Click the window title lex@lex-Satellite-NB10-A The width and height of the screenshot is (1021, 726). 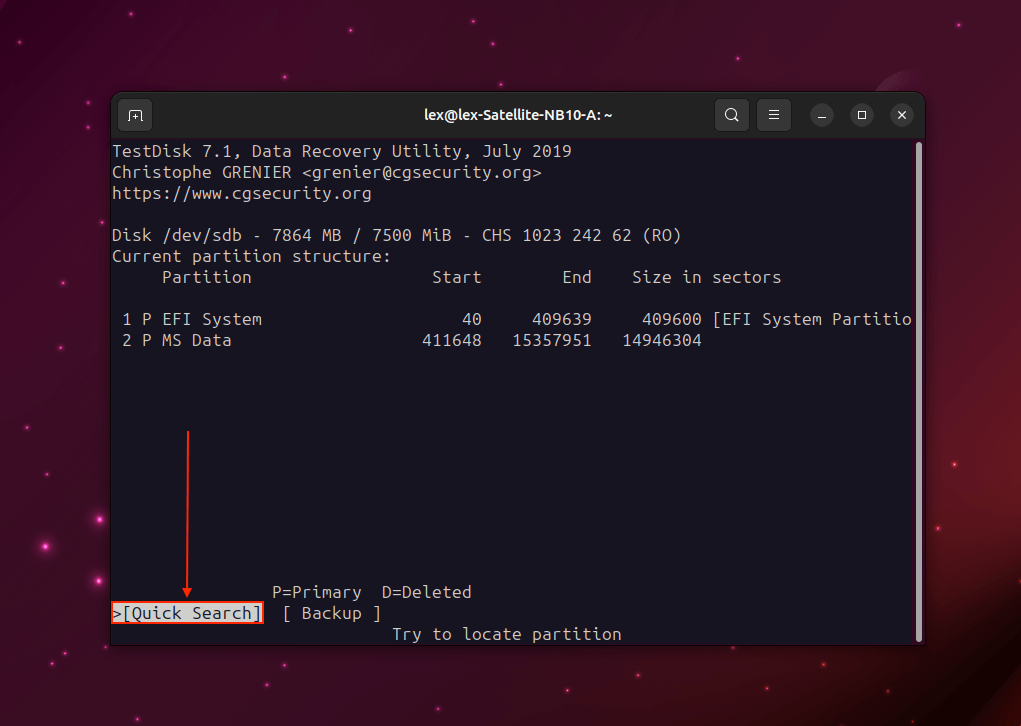coord(518,115)
